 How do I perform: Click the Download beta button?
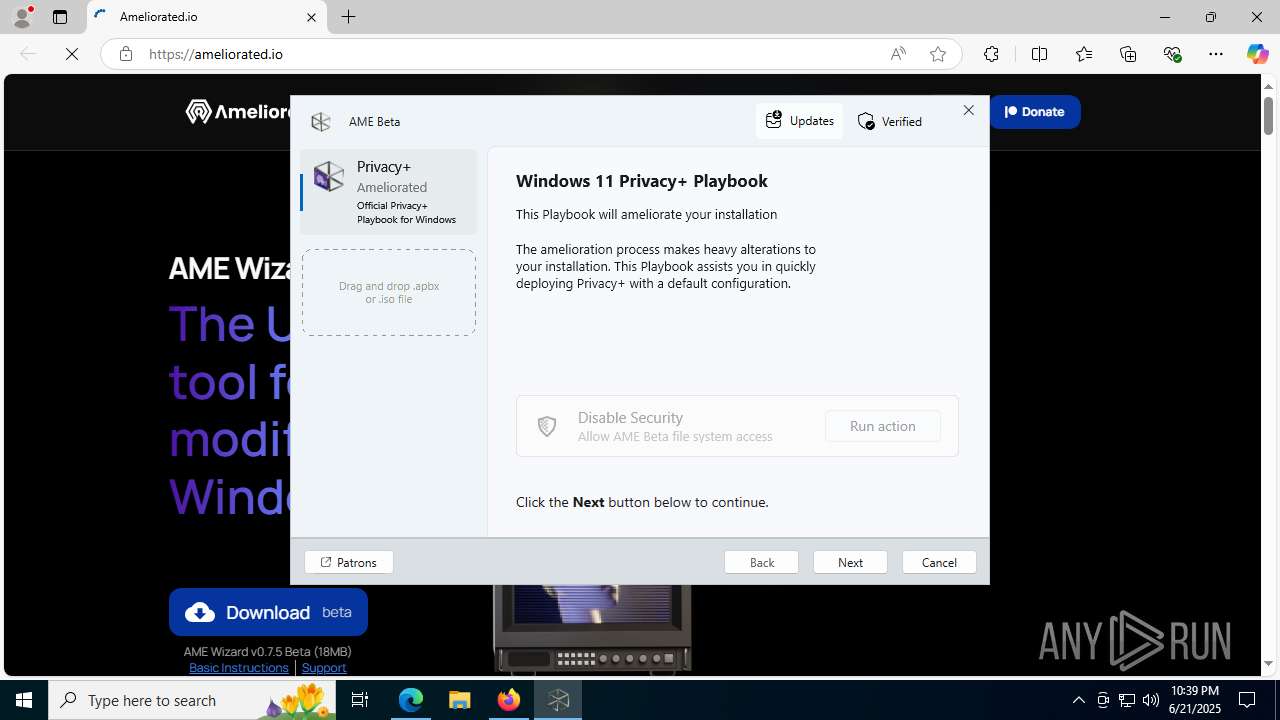pyautogui.click(x=268, y=612)
